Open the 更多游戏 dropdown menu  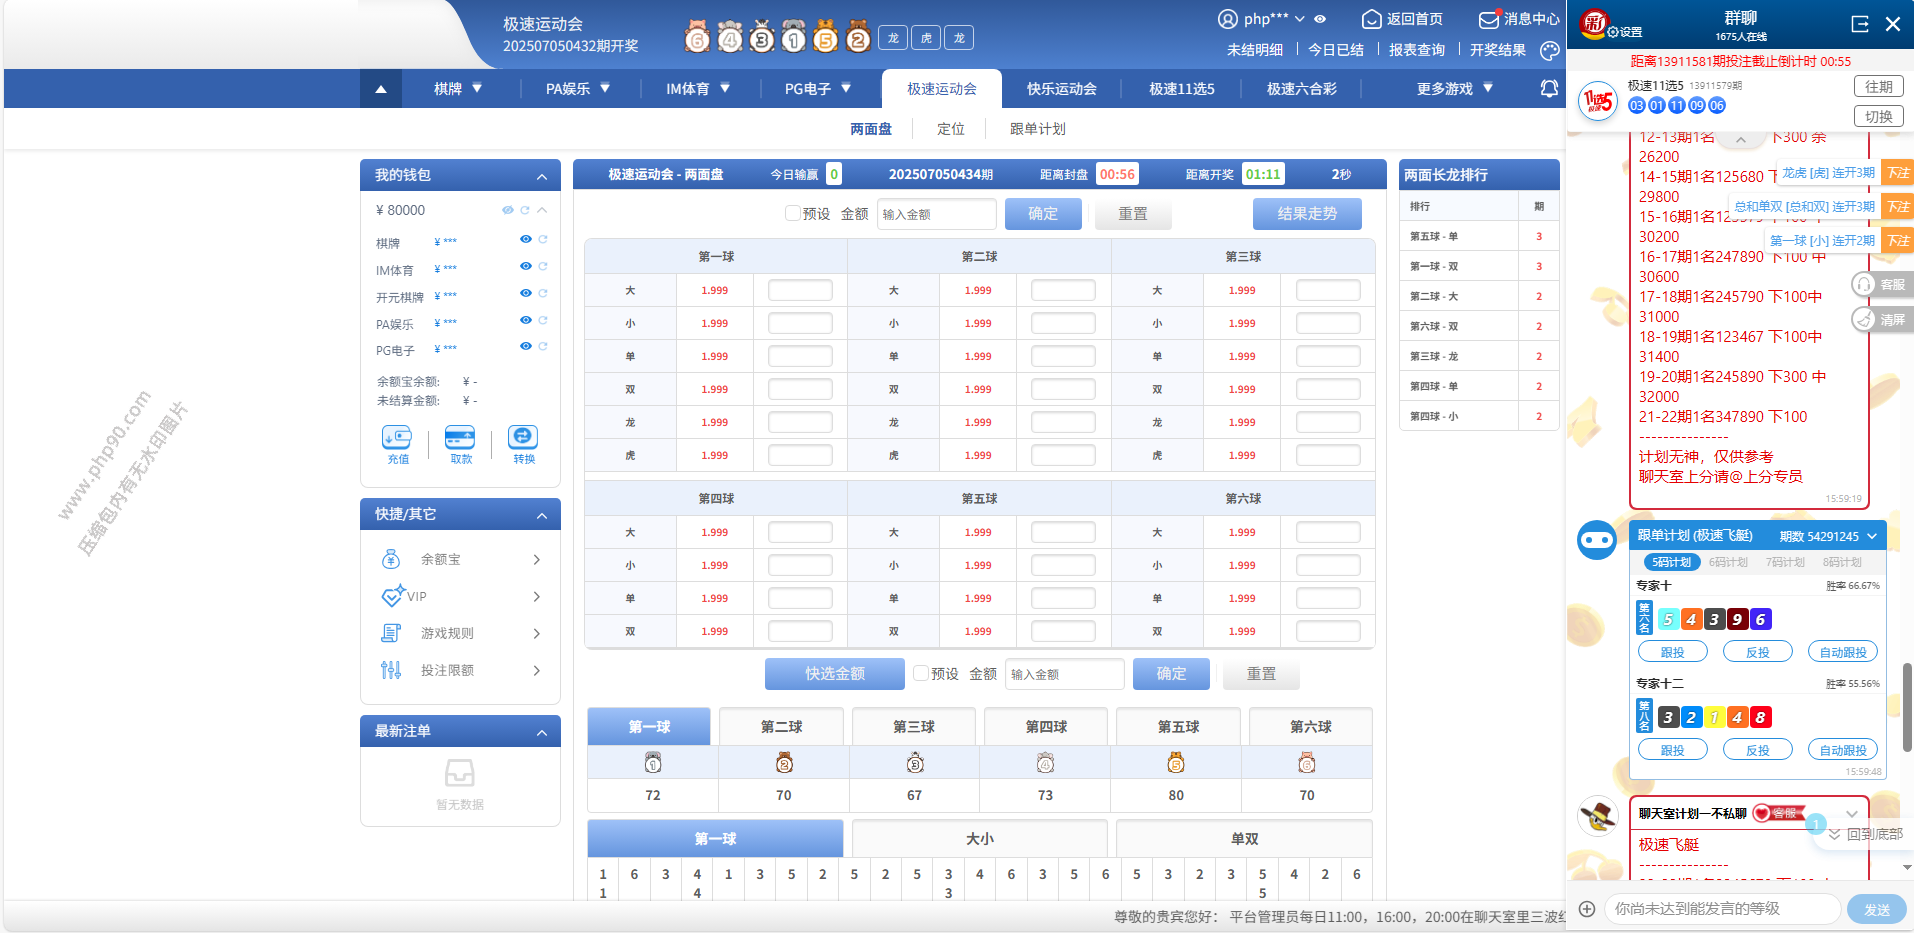tap(1454, 89)
